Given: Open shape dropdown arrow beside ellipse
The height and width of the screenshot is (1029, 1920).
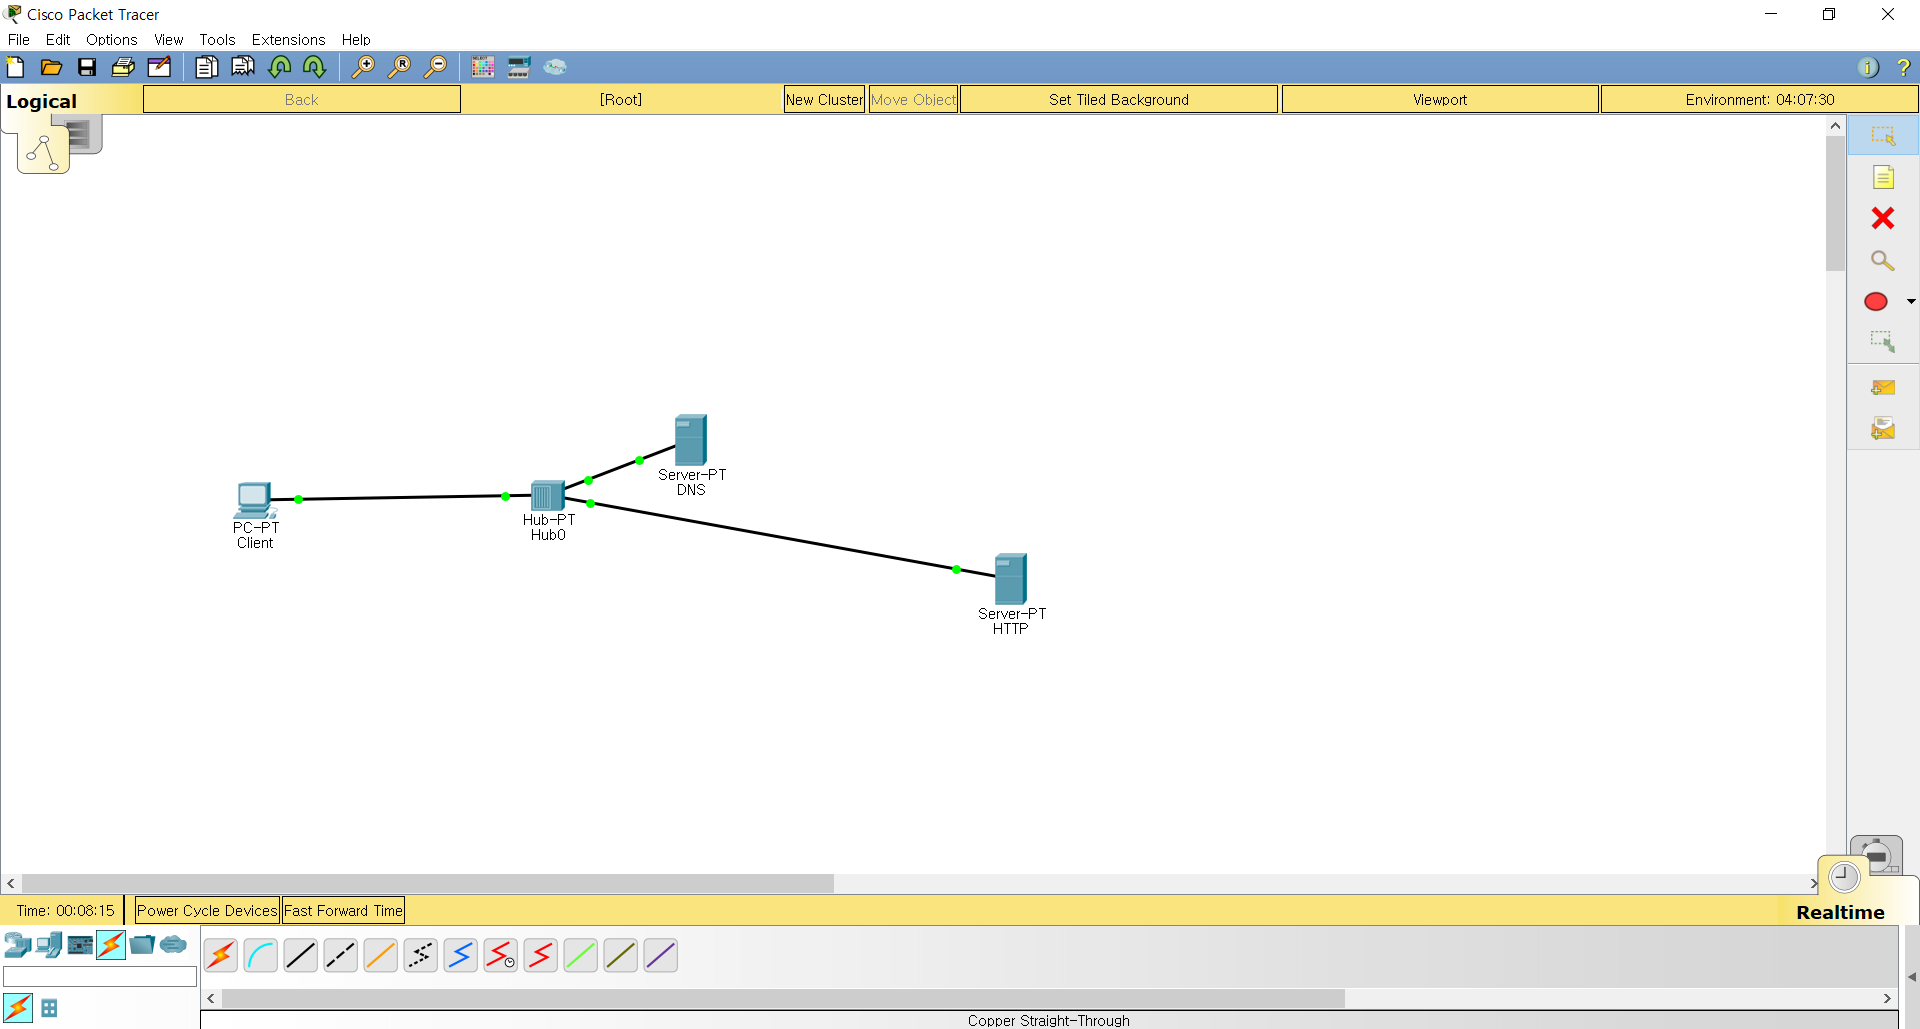Looking at the screenshot, I should pyautogui.click(x=1911, y=301).
